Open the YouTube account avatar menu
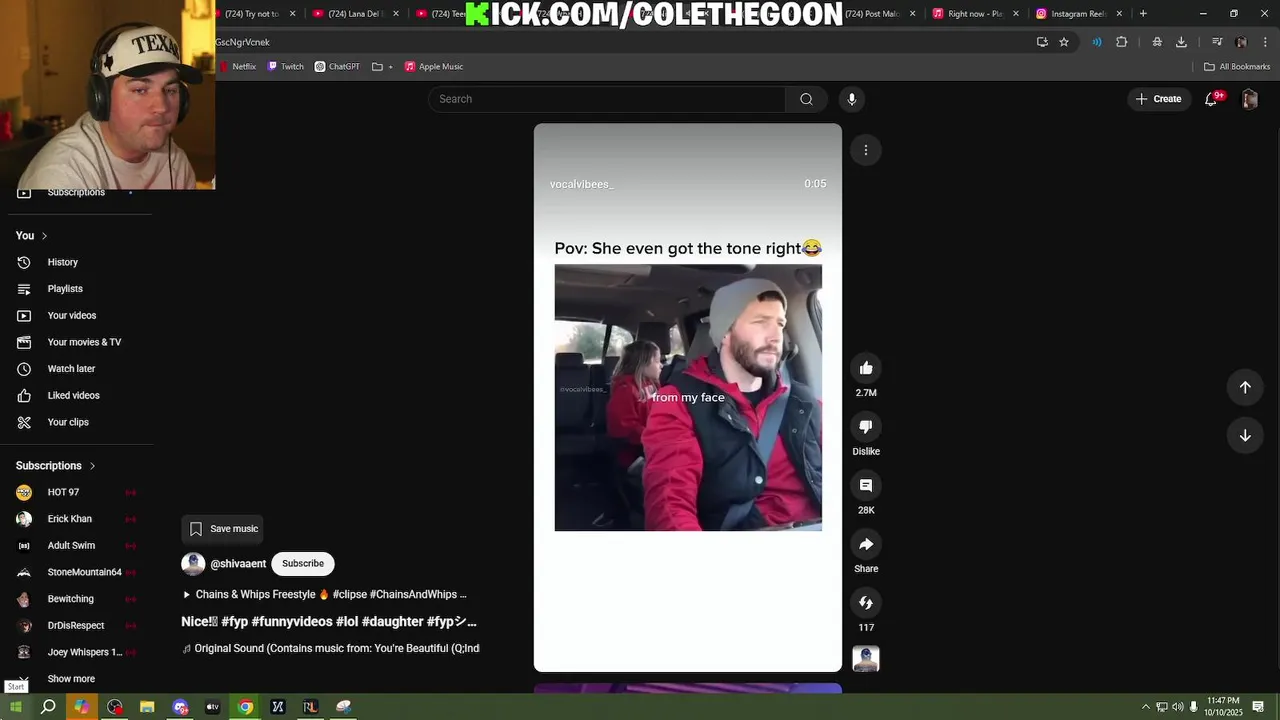The image size is (1280, 720). (x=1249, y=99)
